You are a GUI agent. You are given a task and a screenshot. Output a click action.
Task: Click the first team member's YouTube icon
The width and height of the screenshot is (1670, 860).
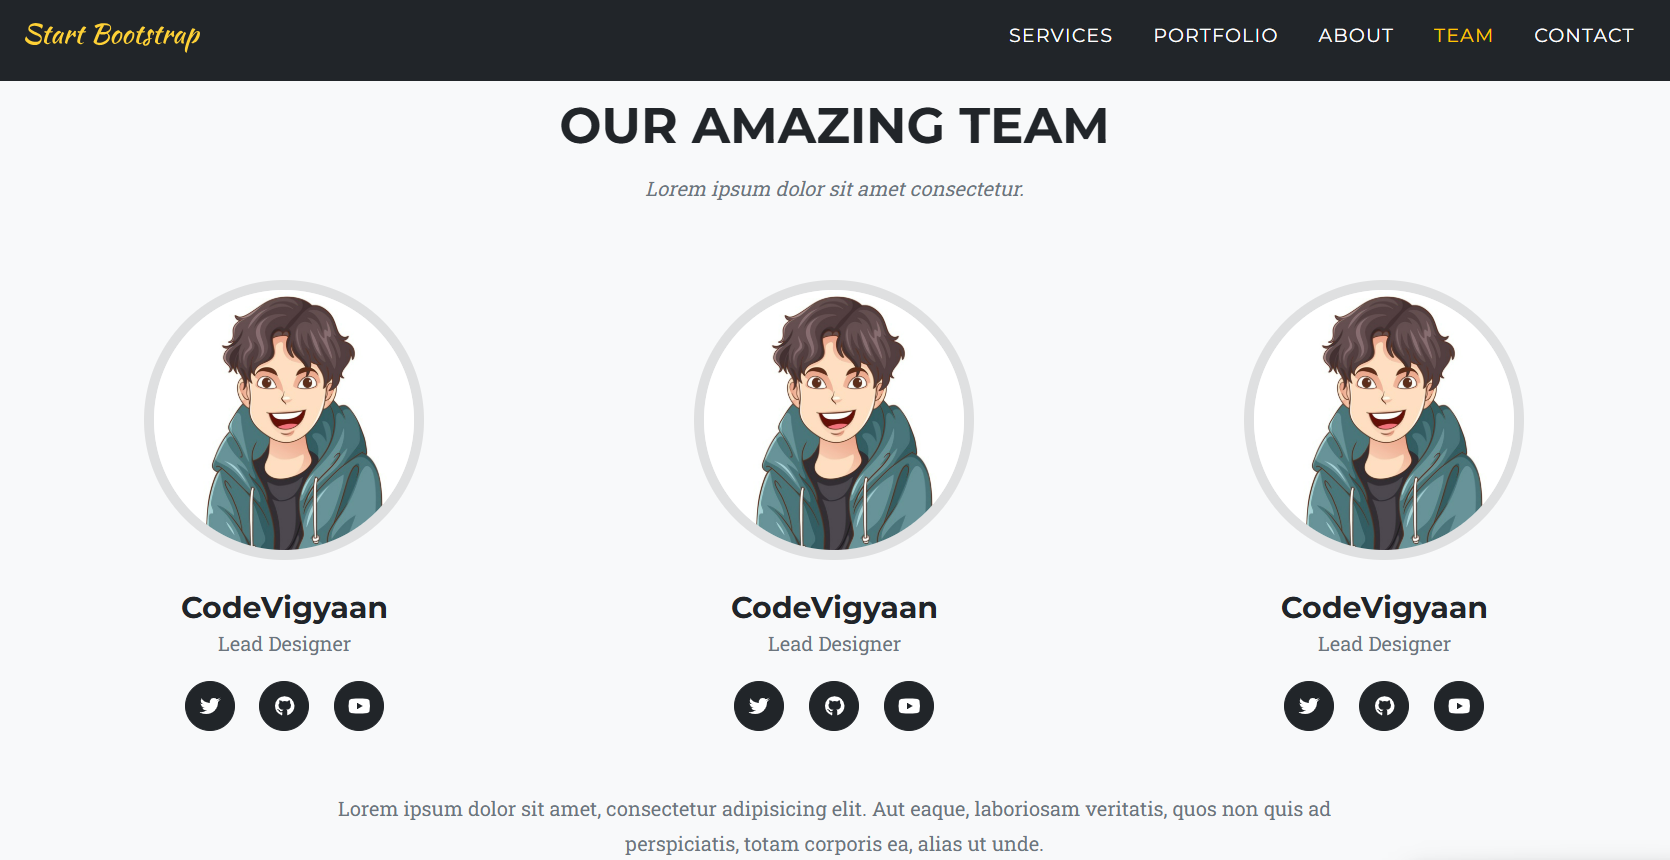359,706
